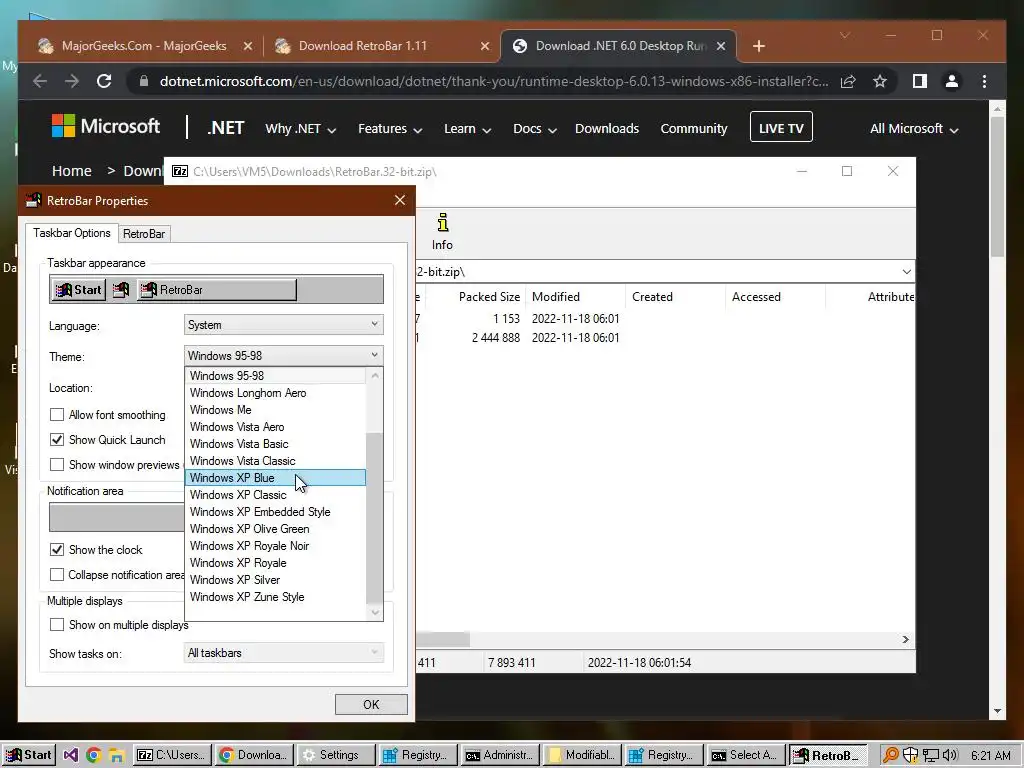The height and width of the screenshot is (768, 1024).
Task: Click the network tray icon
Action: coord(931,756)
